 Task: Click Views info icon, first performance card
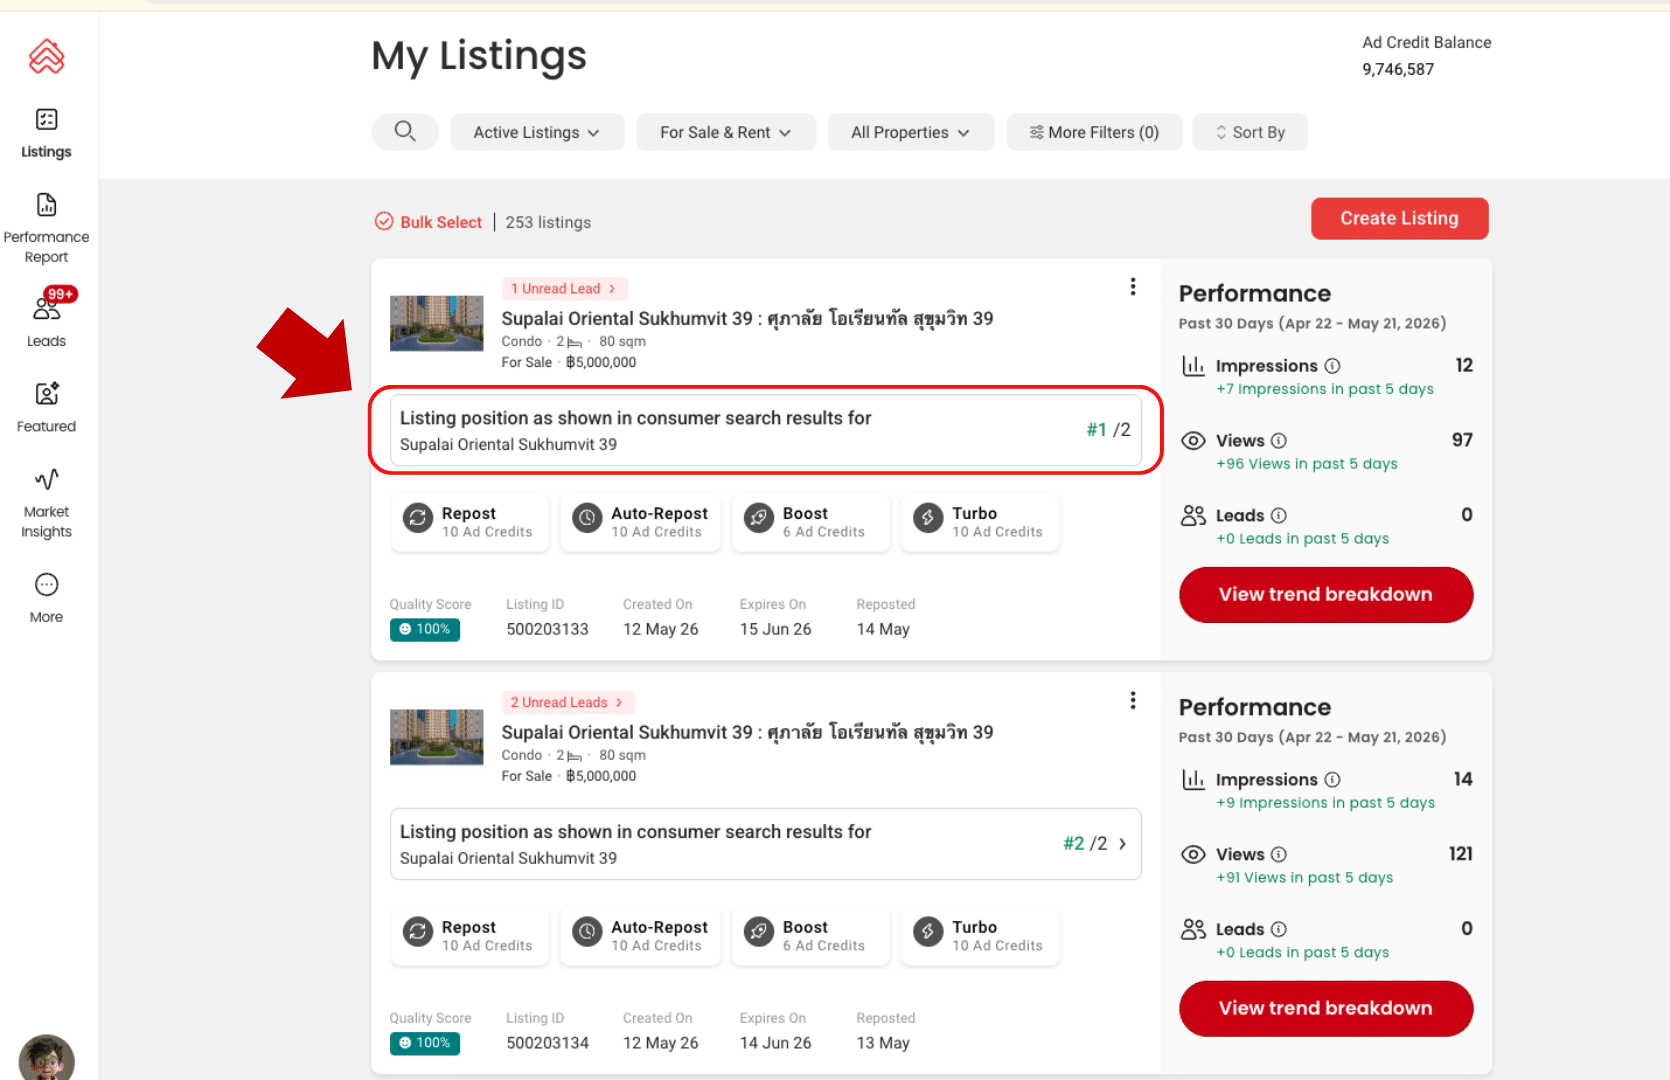(1279, 441)
